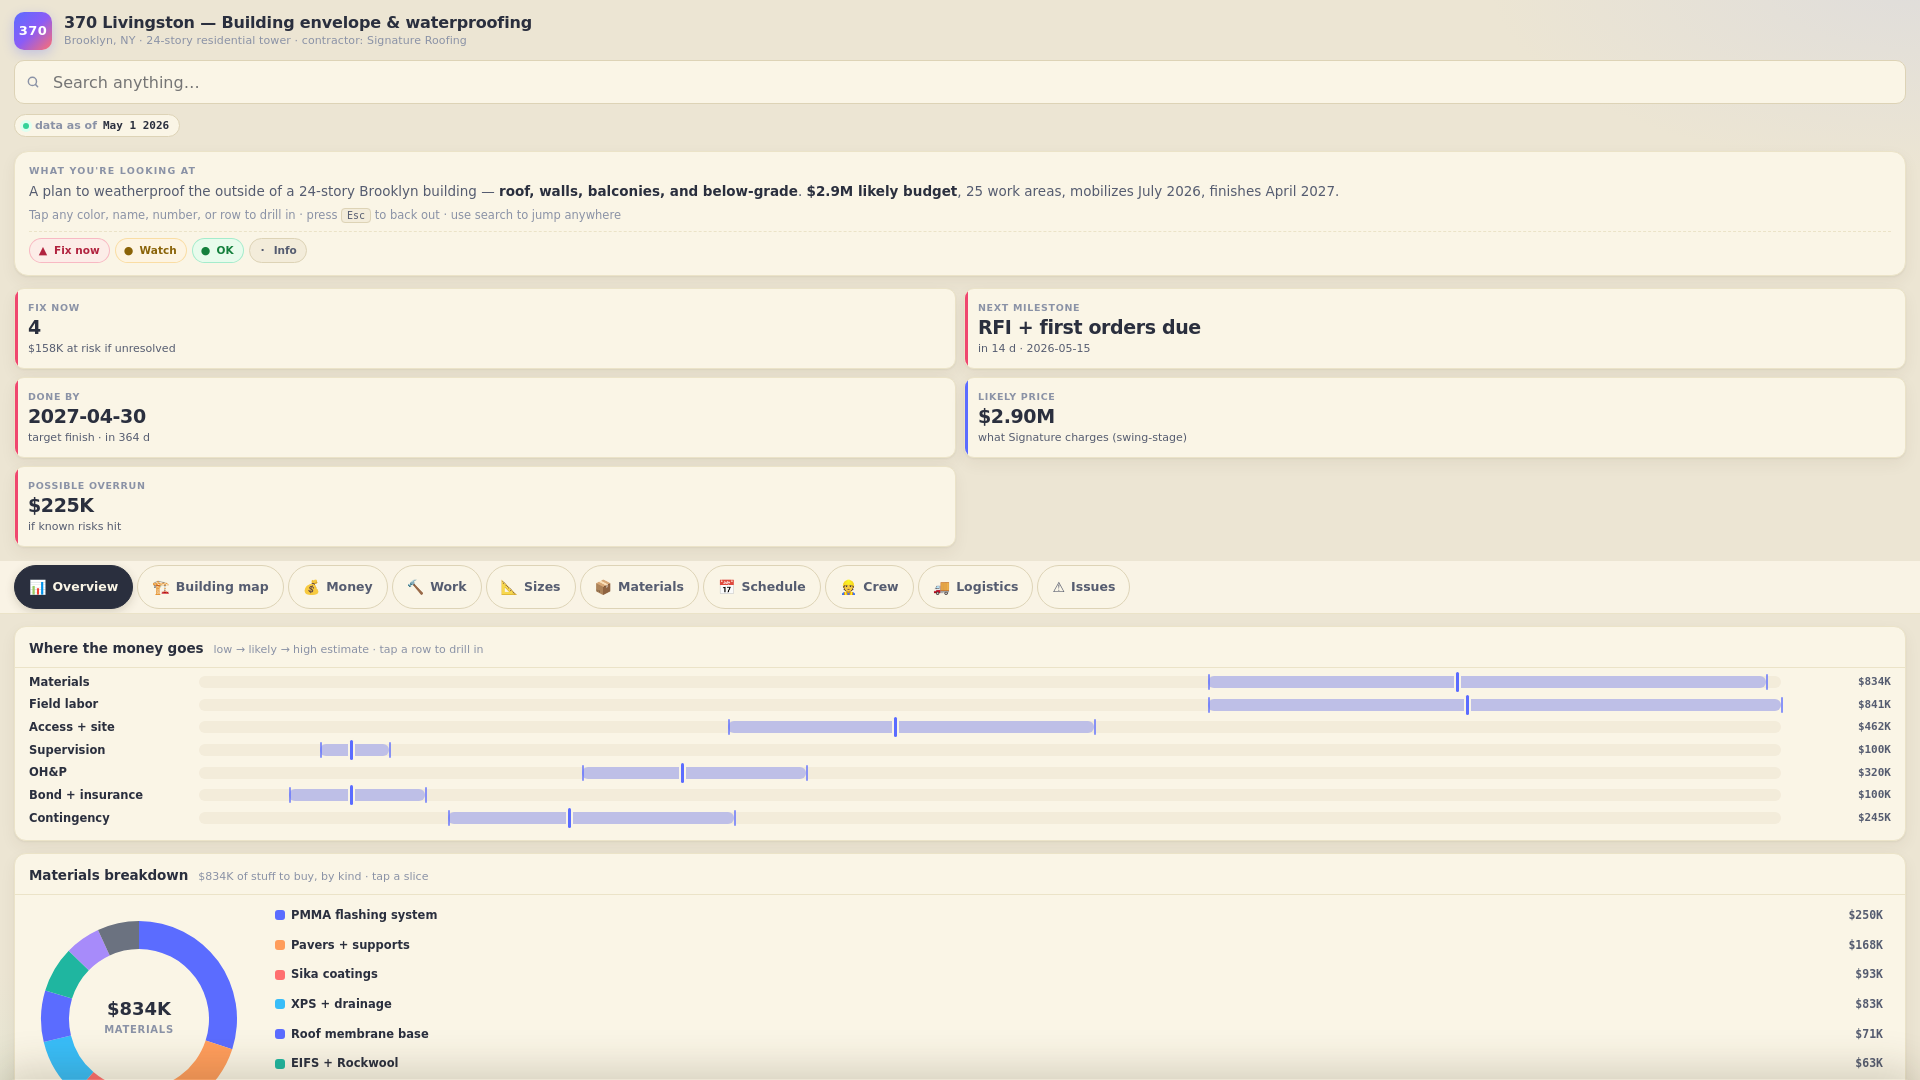
Task: Click the Logistics truck icon
Action: tap(941, 587)
